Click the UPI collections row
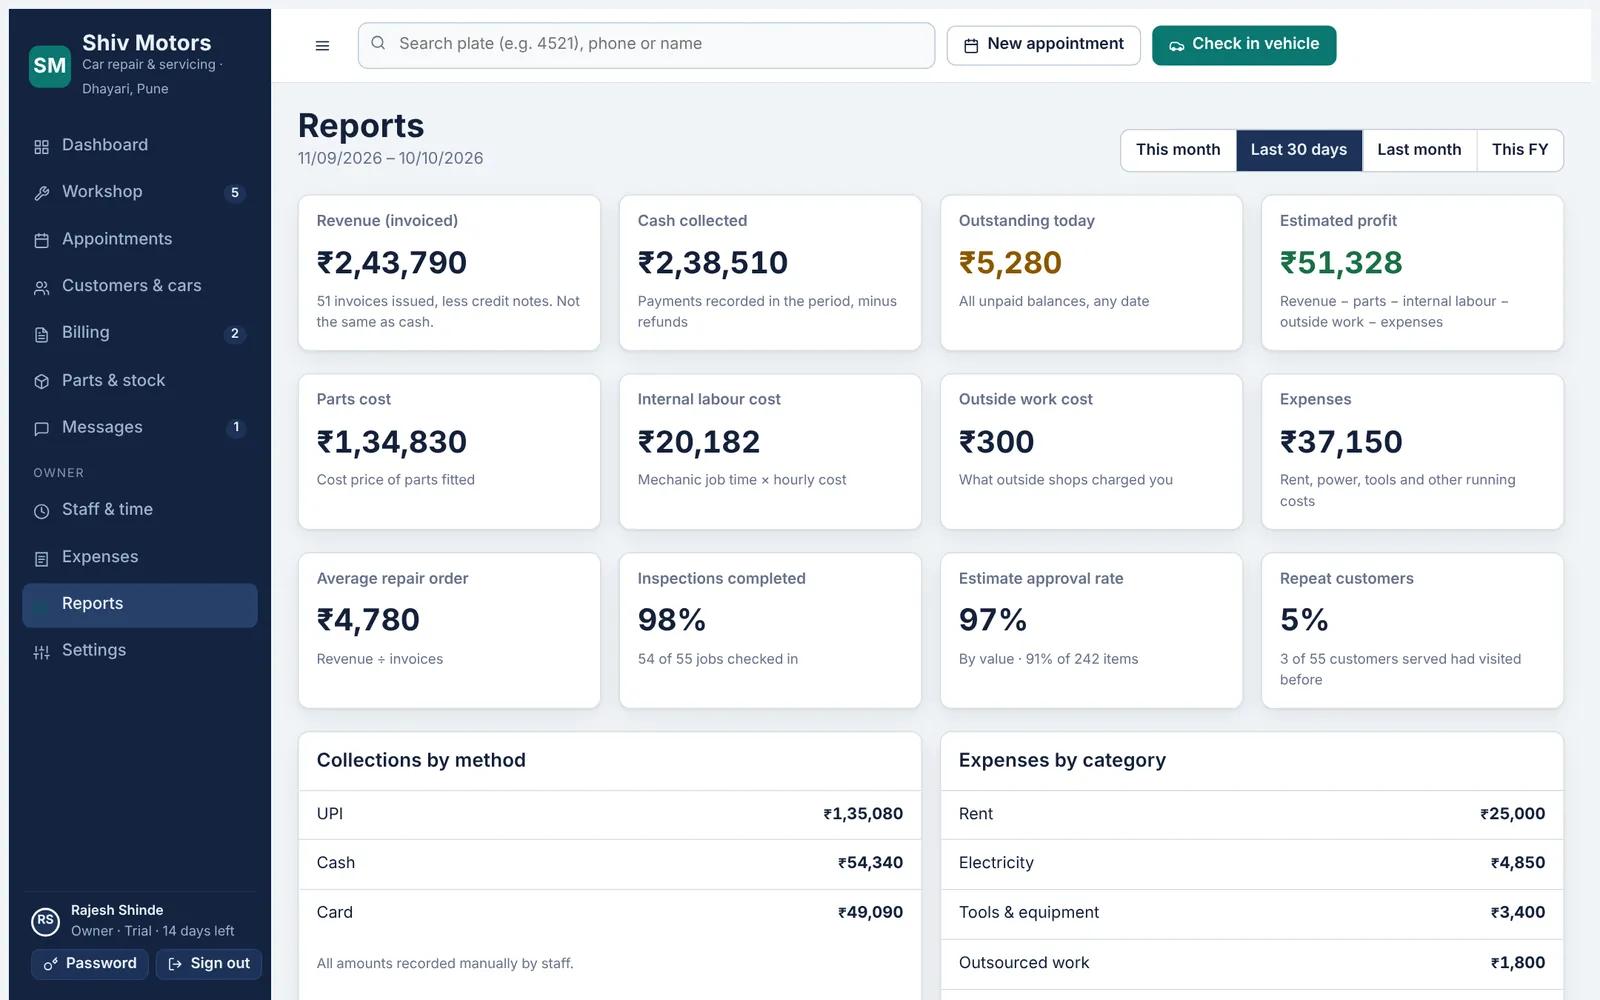The width and height of the screenshot is (1600, 1000). [610, 815]
